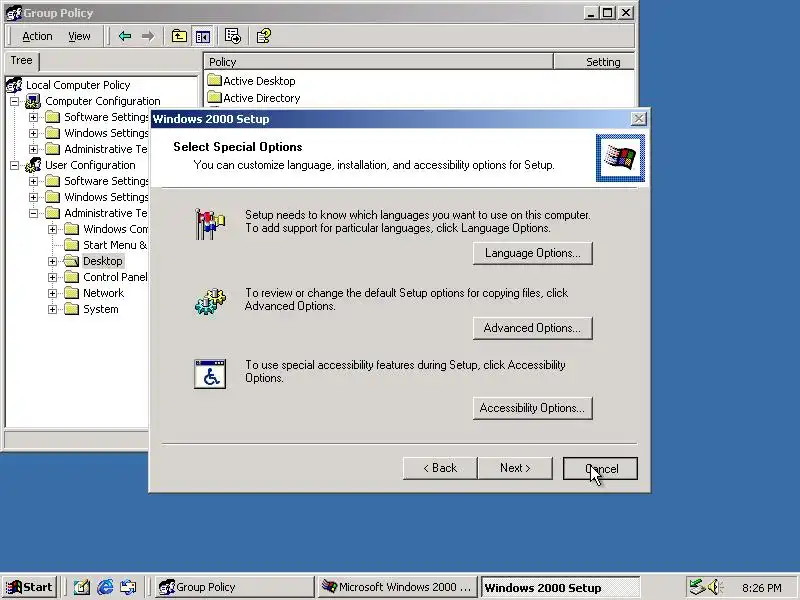The image size is (800, 600).
Task: Open Accessibility Options button
Action: point(532,408)
